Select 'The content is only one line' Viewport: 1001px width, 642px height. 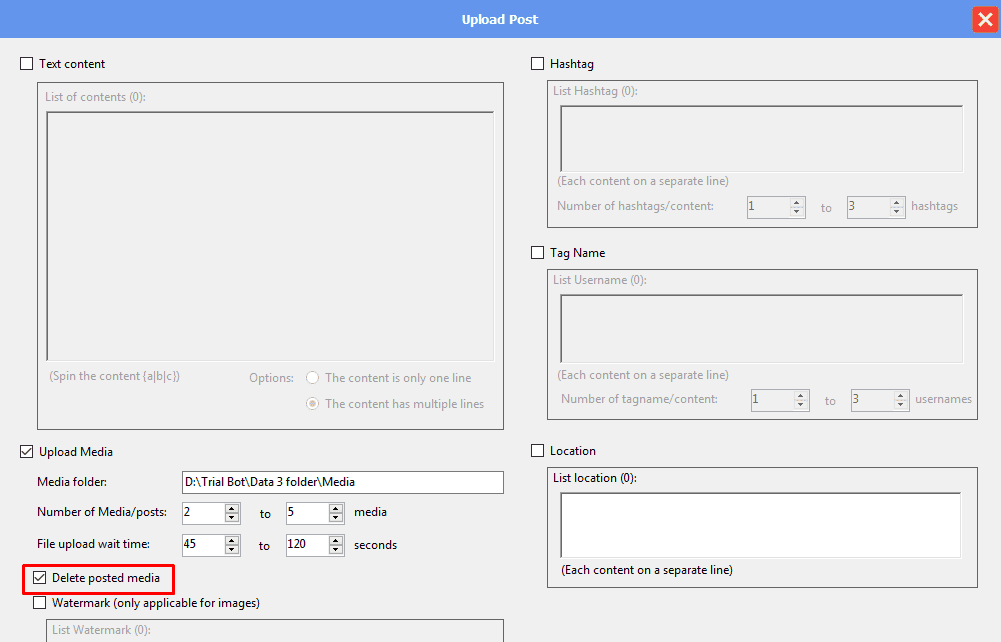[x=313, y=378]
